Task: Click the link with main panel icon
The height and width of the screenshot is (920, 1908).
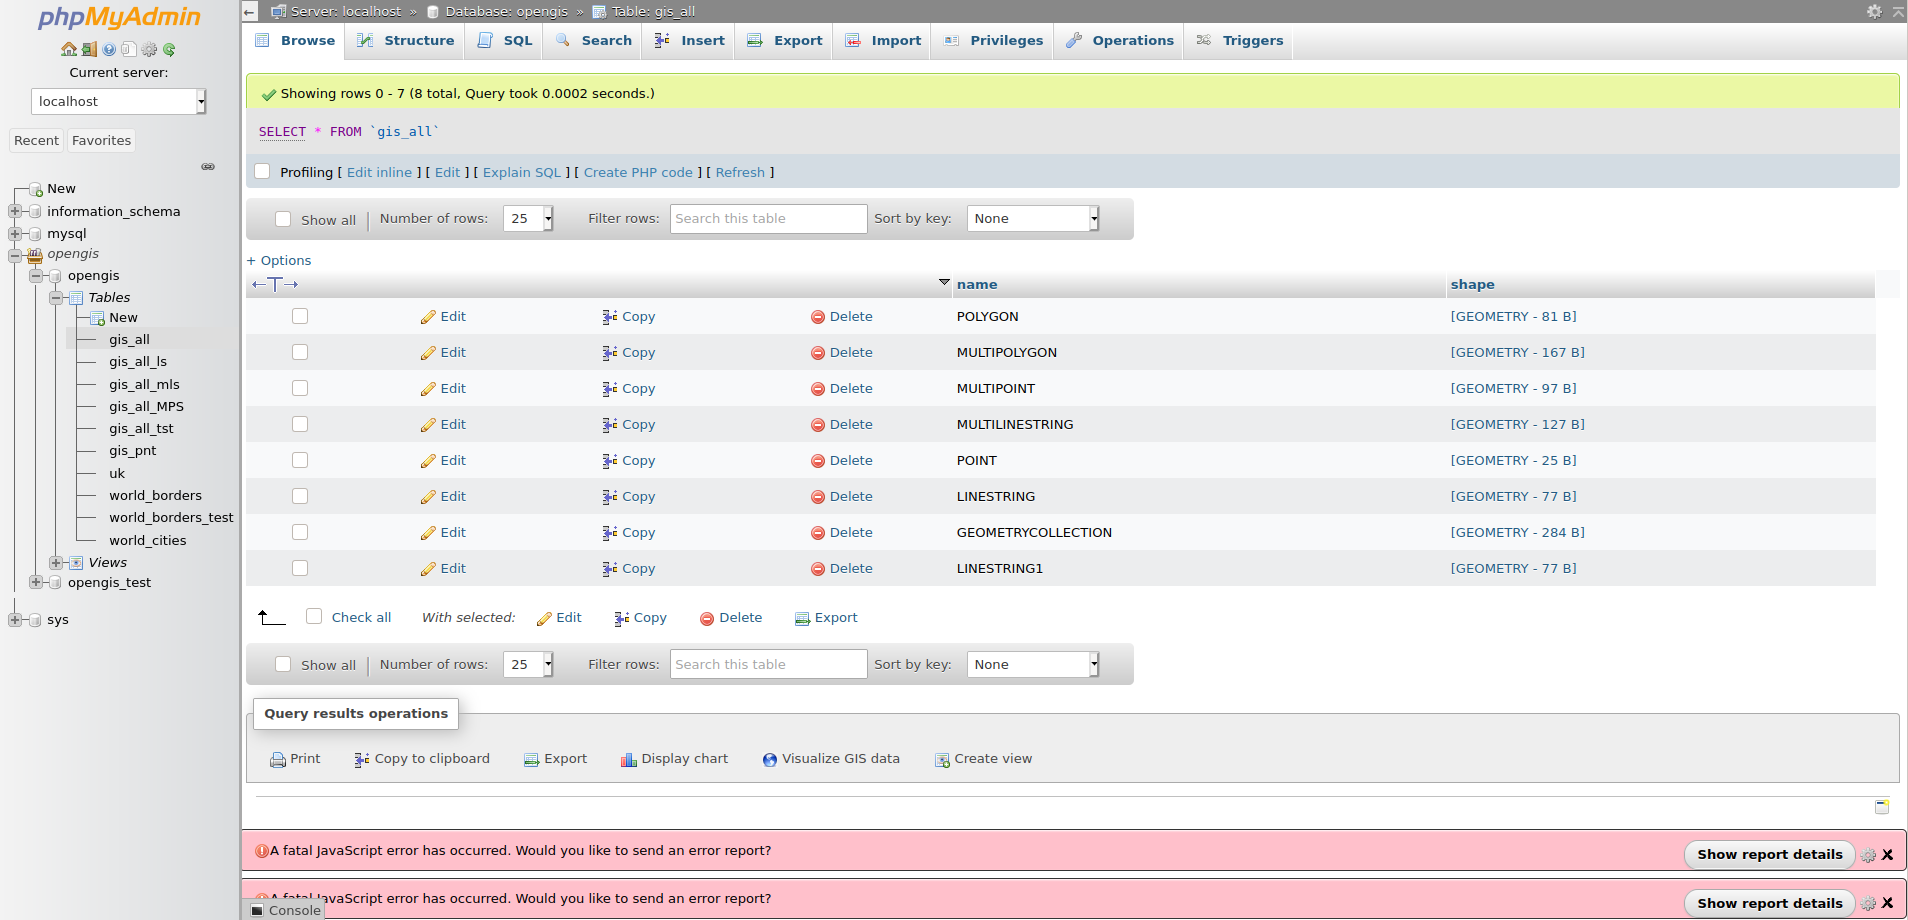Action: coord(208,166)
